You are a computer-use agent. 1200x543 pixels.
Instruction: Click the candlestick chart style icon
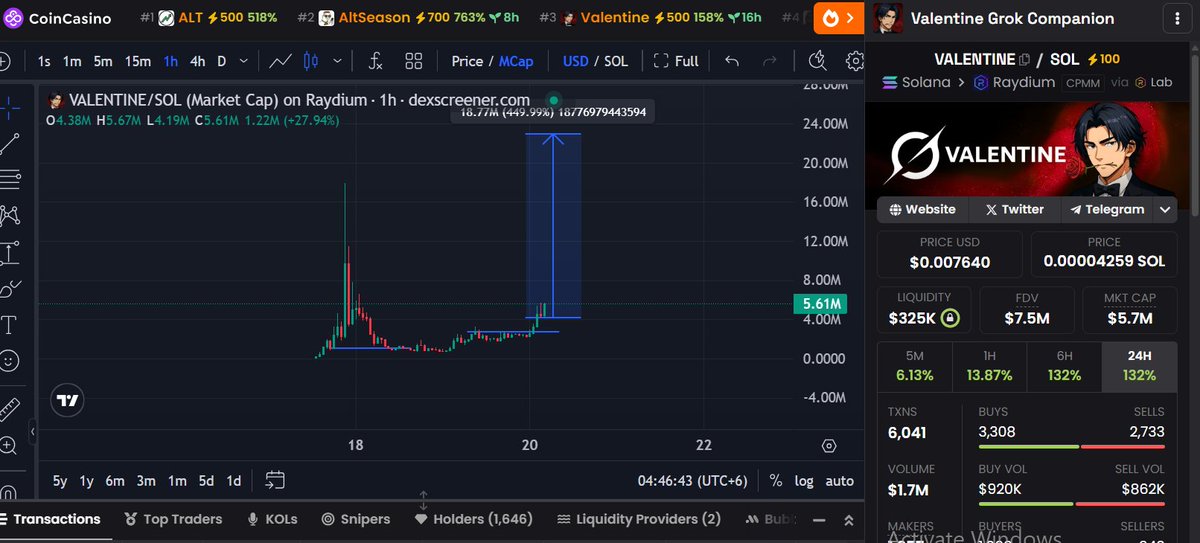click(310, 61)
